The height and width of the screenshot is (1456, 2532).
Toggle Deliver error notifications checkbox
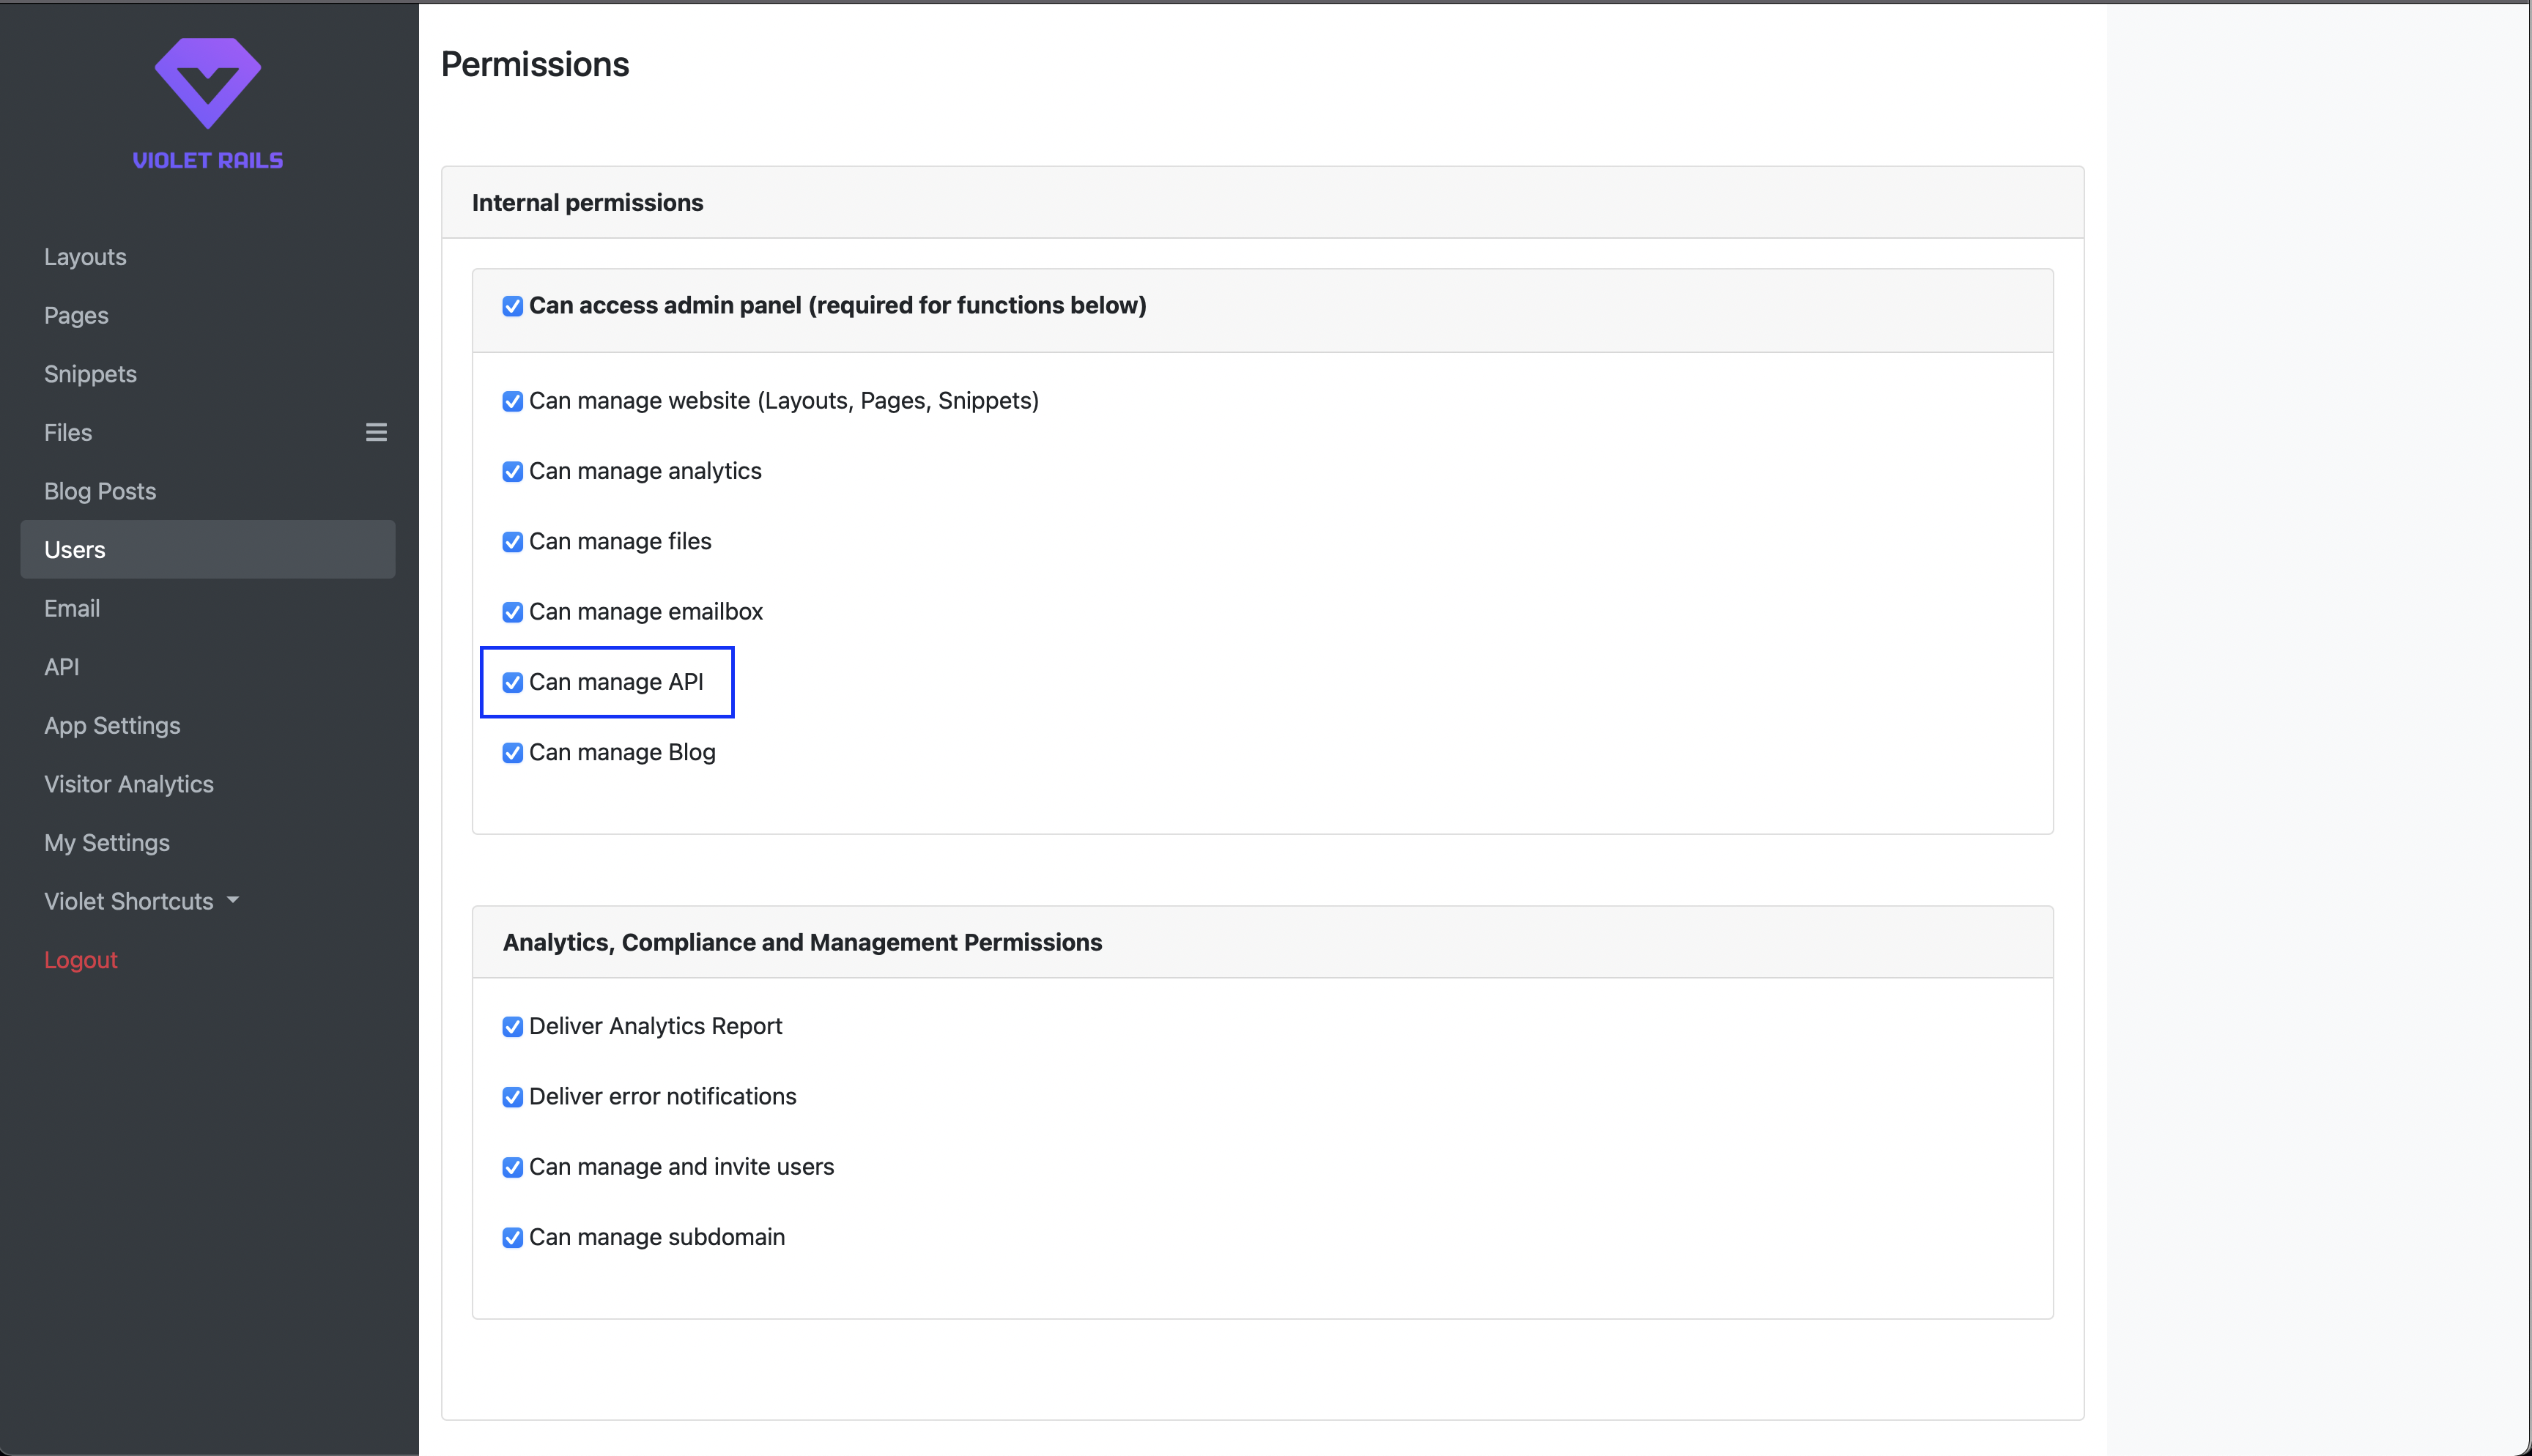pos(512,1097)
